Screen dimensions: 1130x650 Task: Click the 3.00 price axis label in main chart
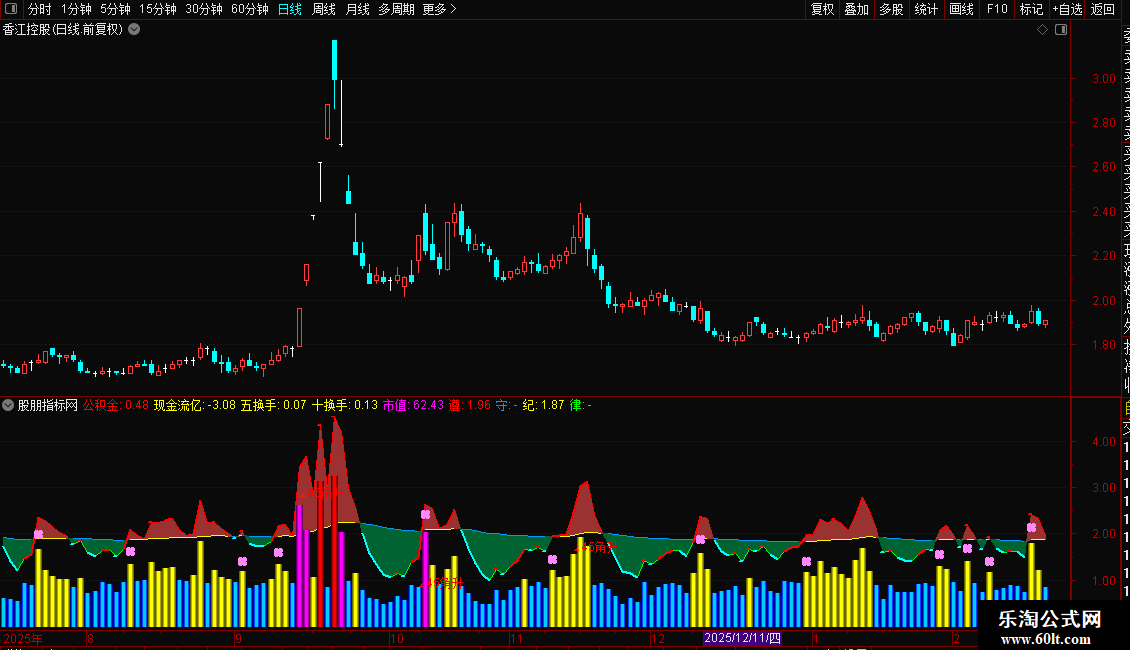(1103, 79)
